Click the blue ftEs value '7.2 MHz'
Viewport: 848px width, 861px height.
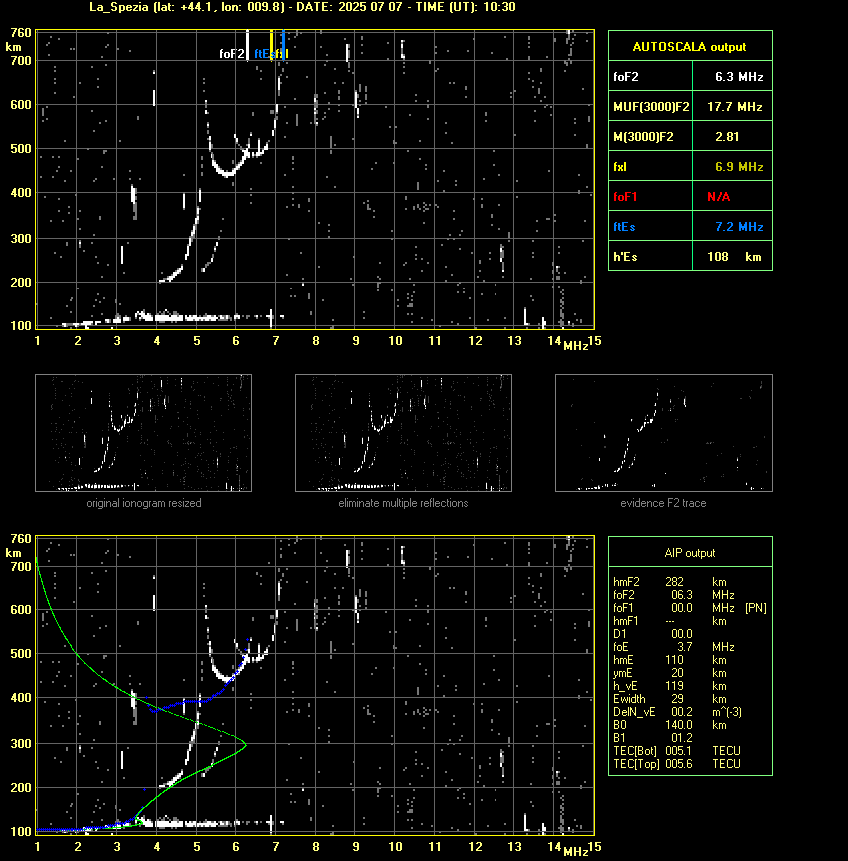click(739, 227)
